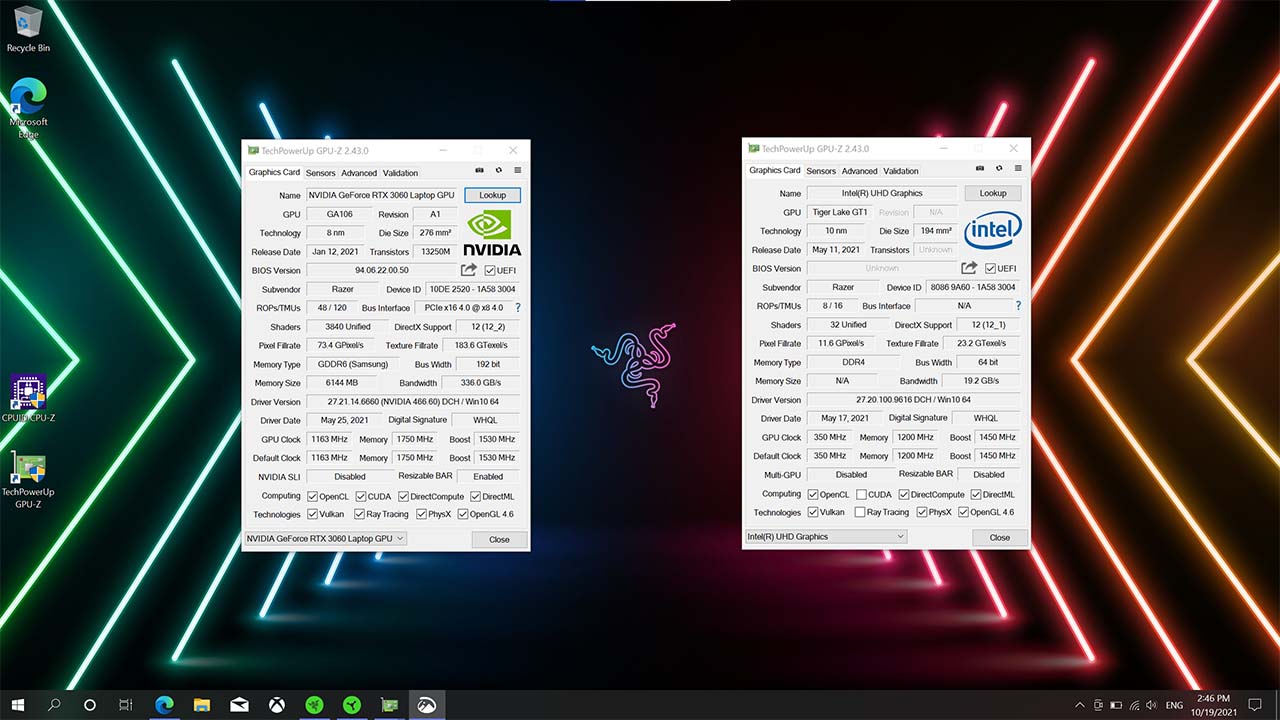The image size is (1280, 720).
Task: Click screenshot camera icon in NVIDIA GPU-Z window
Action: [479, 171]
